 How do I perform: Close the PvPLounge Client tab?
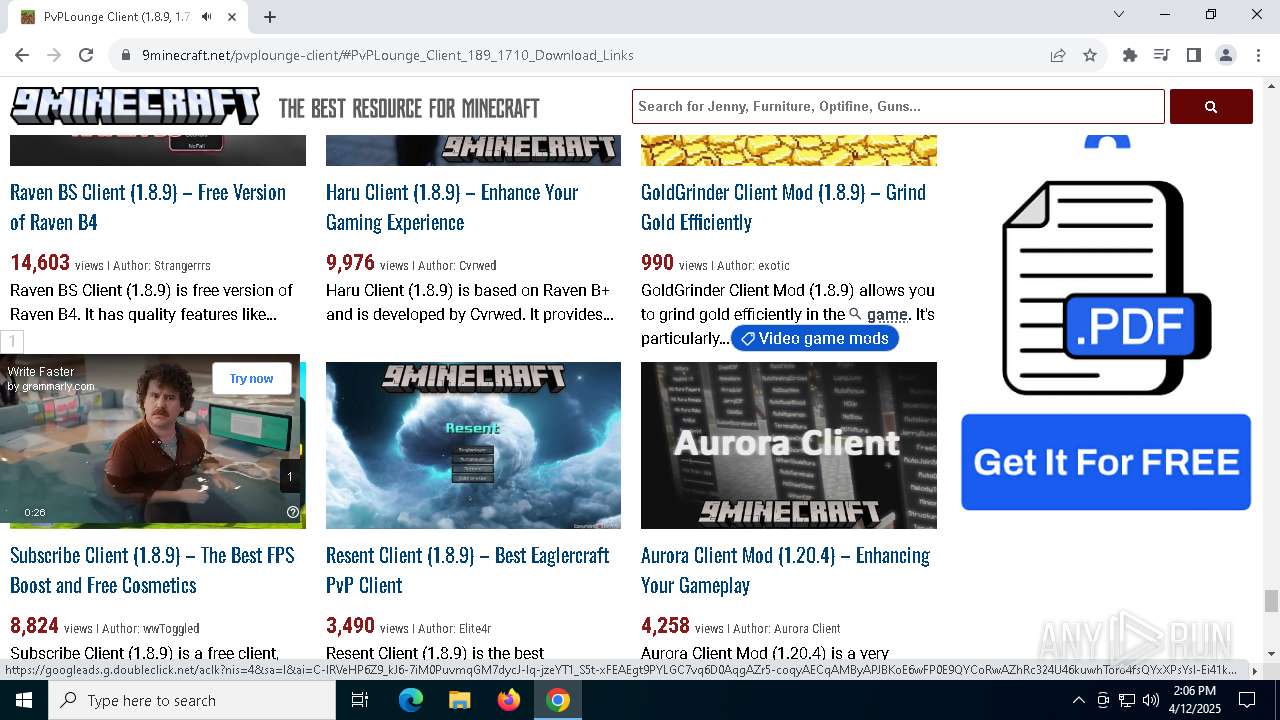point(233,17)
